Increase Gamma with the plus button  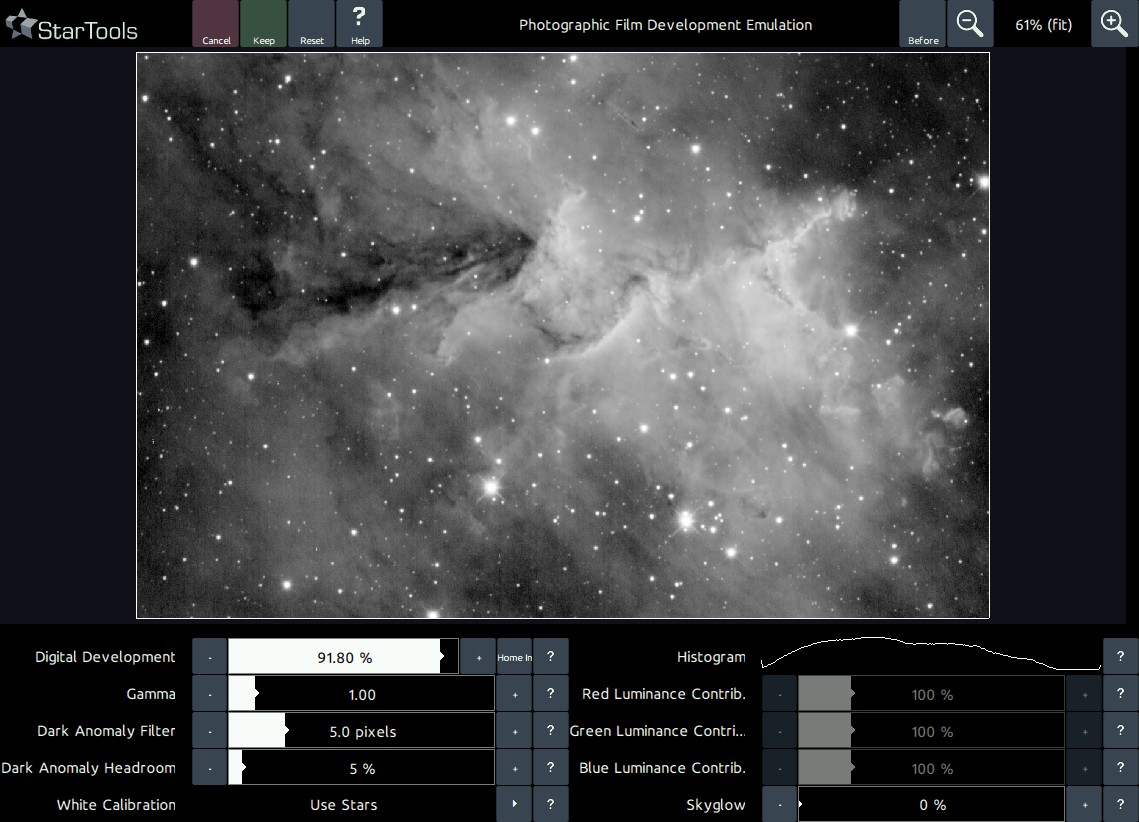coord(514,694)
